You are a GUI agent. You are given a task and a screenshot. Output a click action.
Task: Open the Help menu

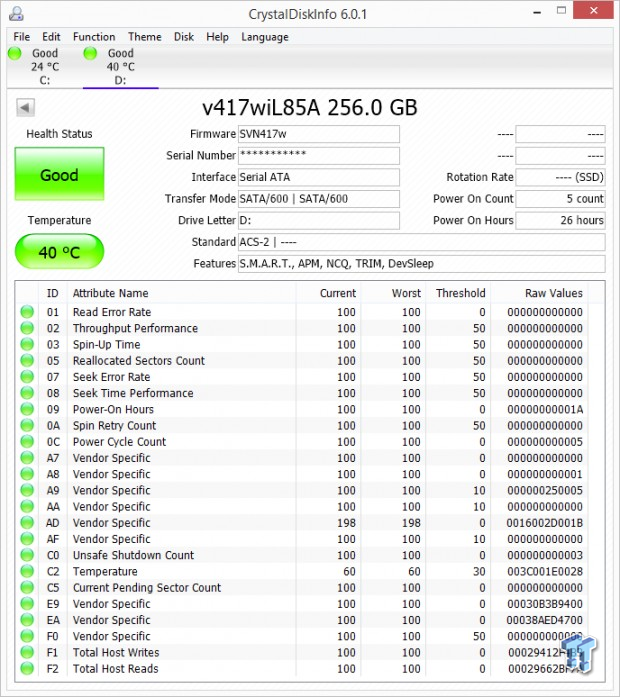coord(217,37)
